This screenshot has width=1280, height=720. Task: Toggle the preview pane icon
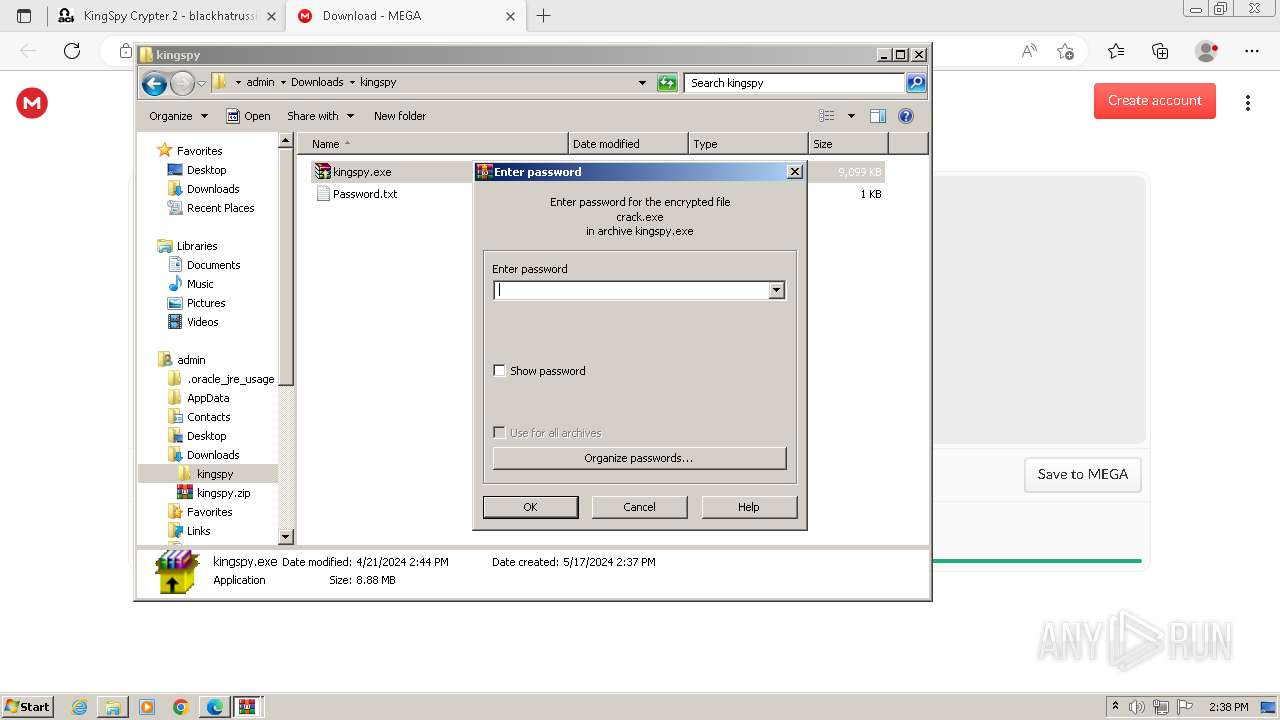877,116
